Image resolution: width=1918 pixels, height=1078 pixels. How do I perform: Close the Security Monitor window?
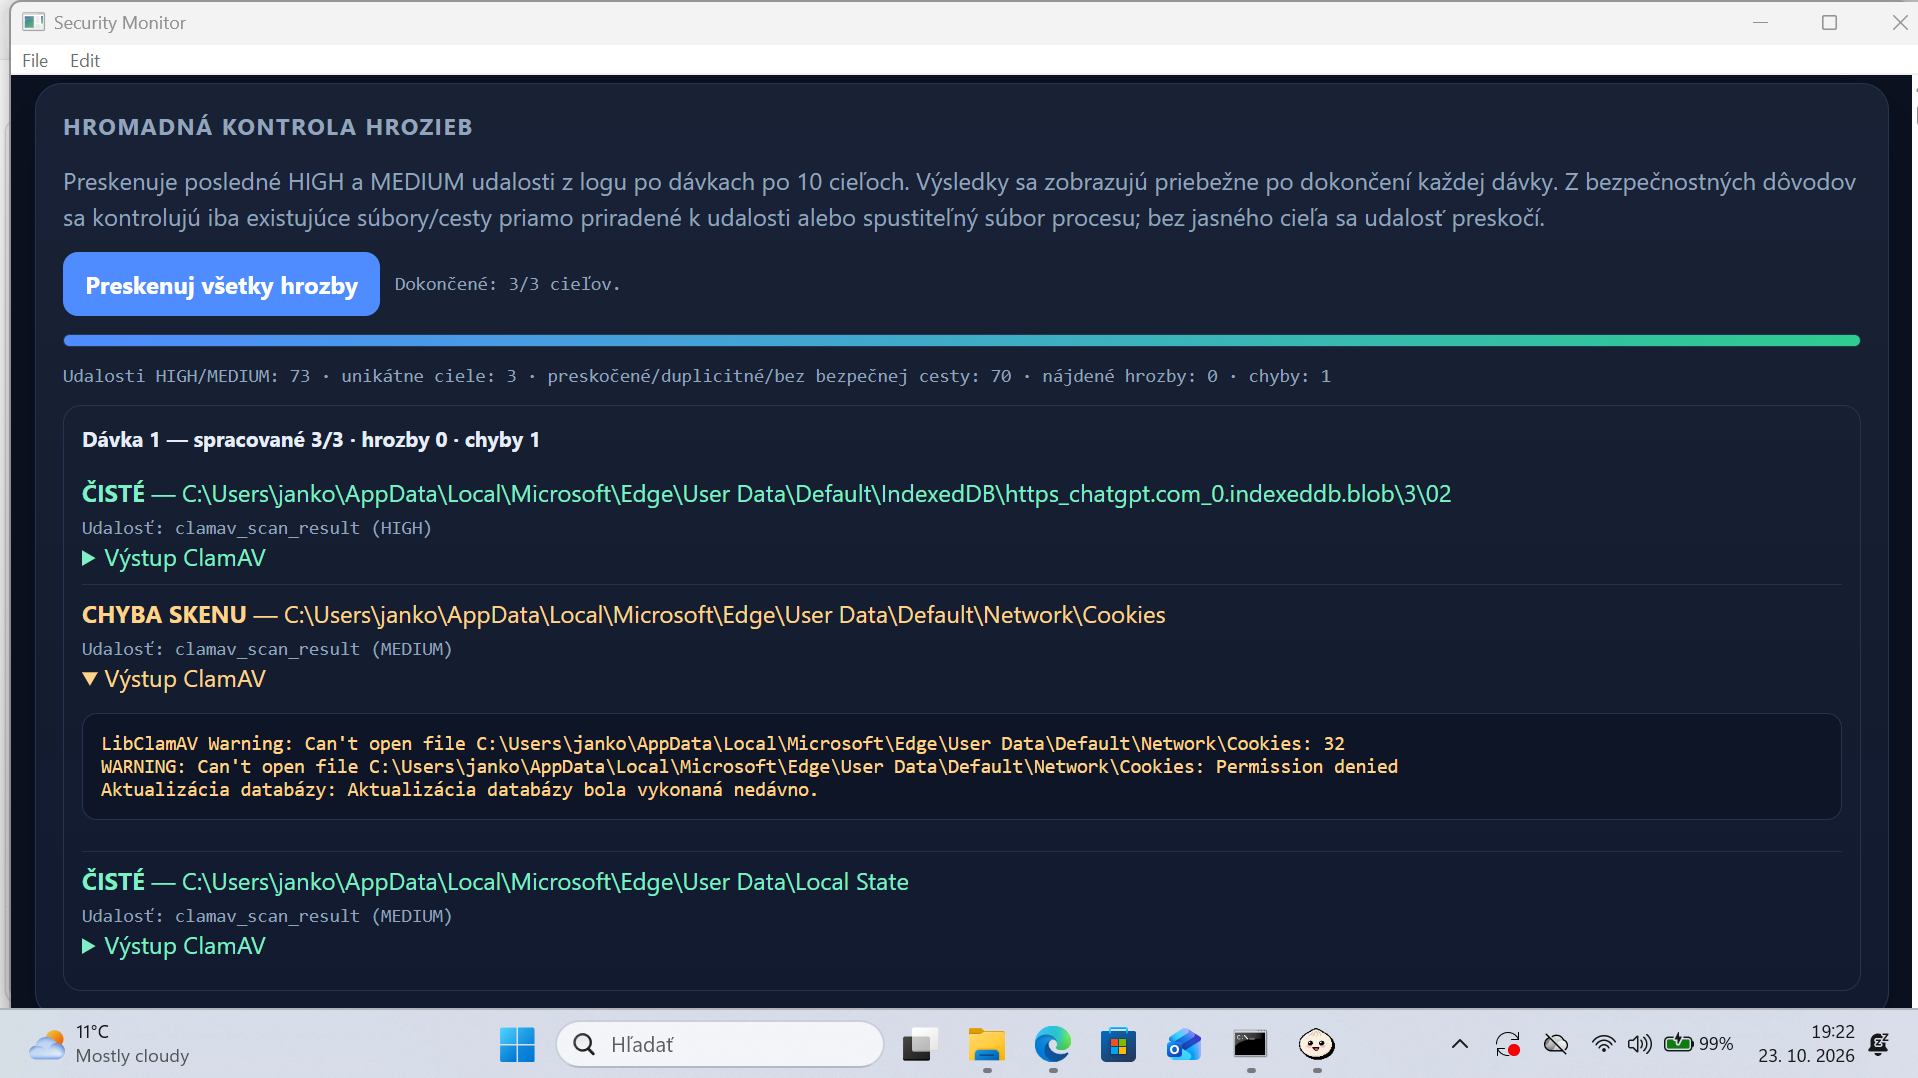tap(1899, 22)
